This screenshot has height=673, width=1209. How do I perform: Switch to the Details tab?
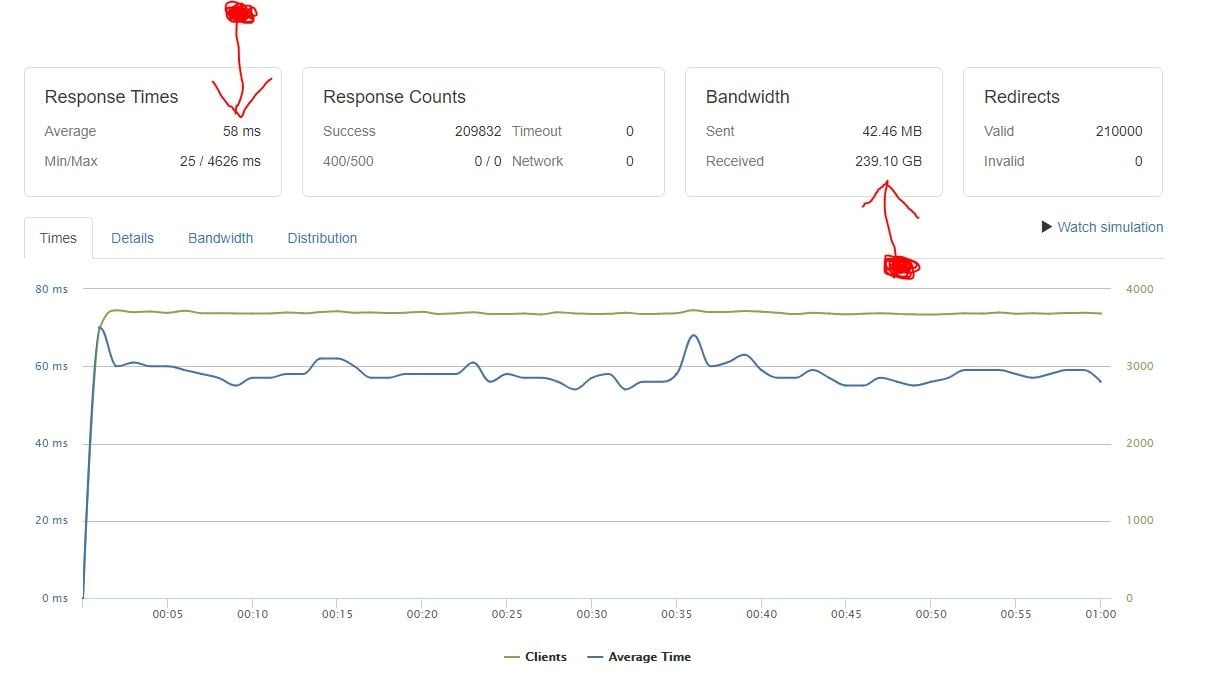[x=132, y=238]
